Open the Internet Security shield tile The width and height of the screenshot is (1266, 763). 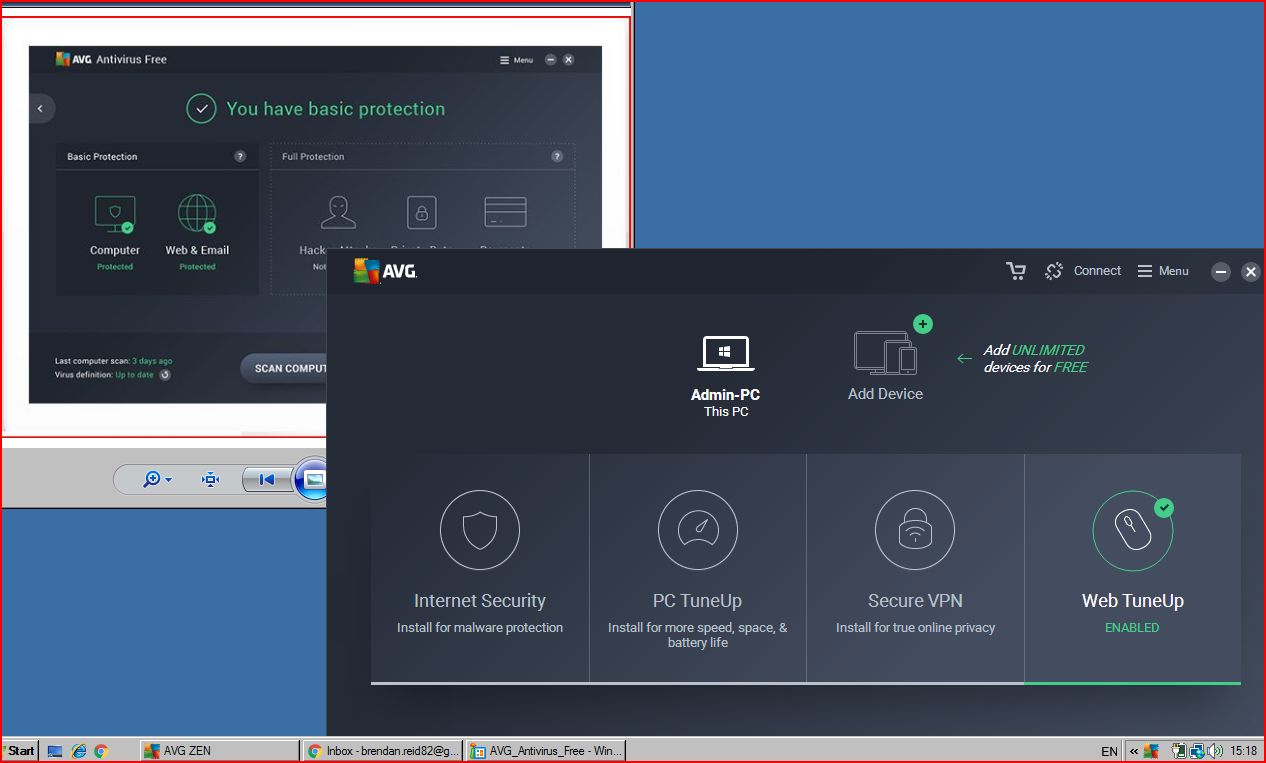[x=480, y=530]
